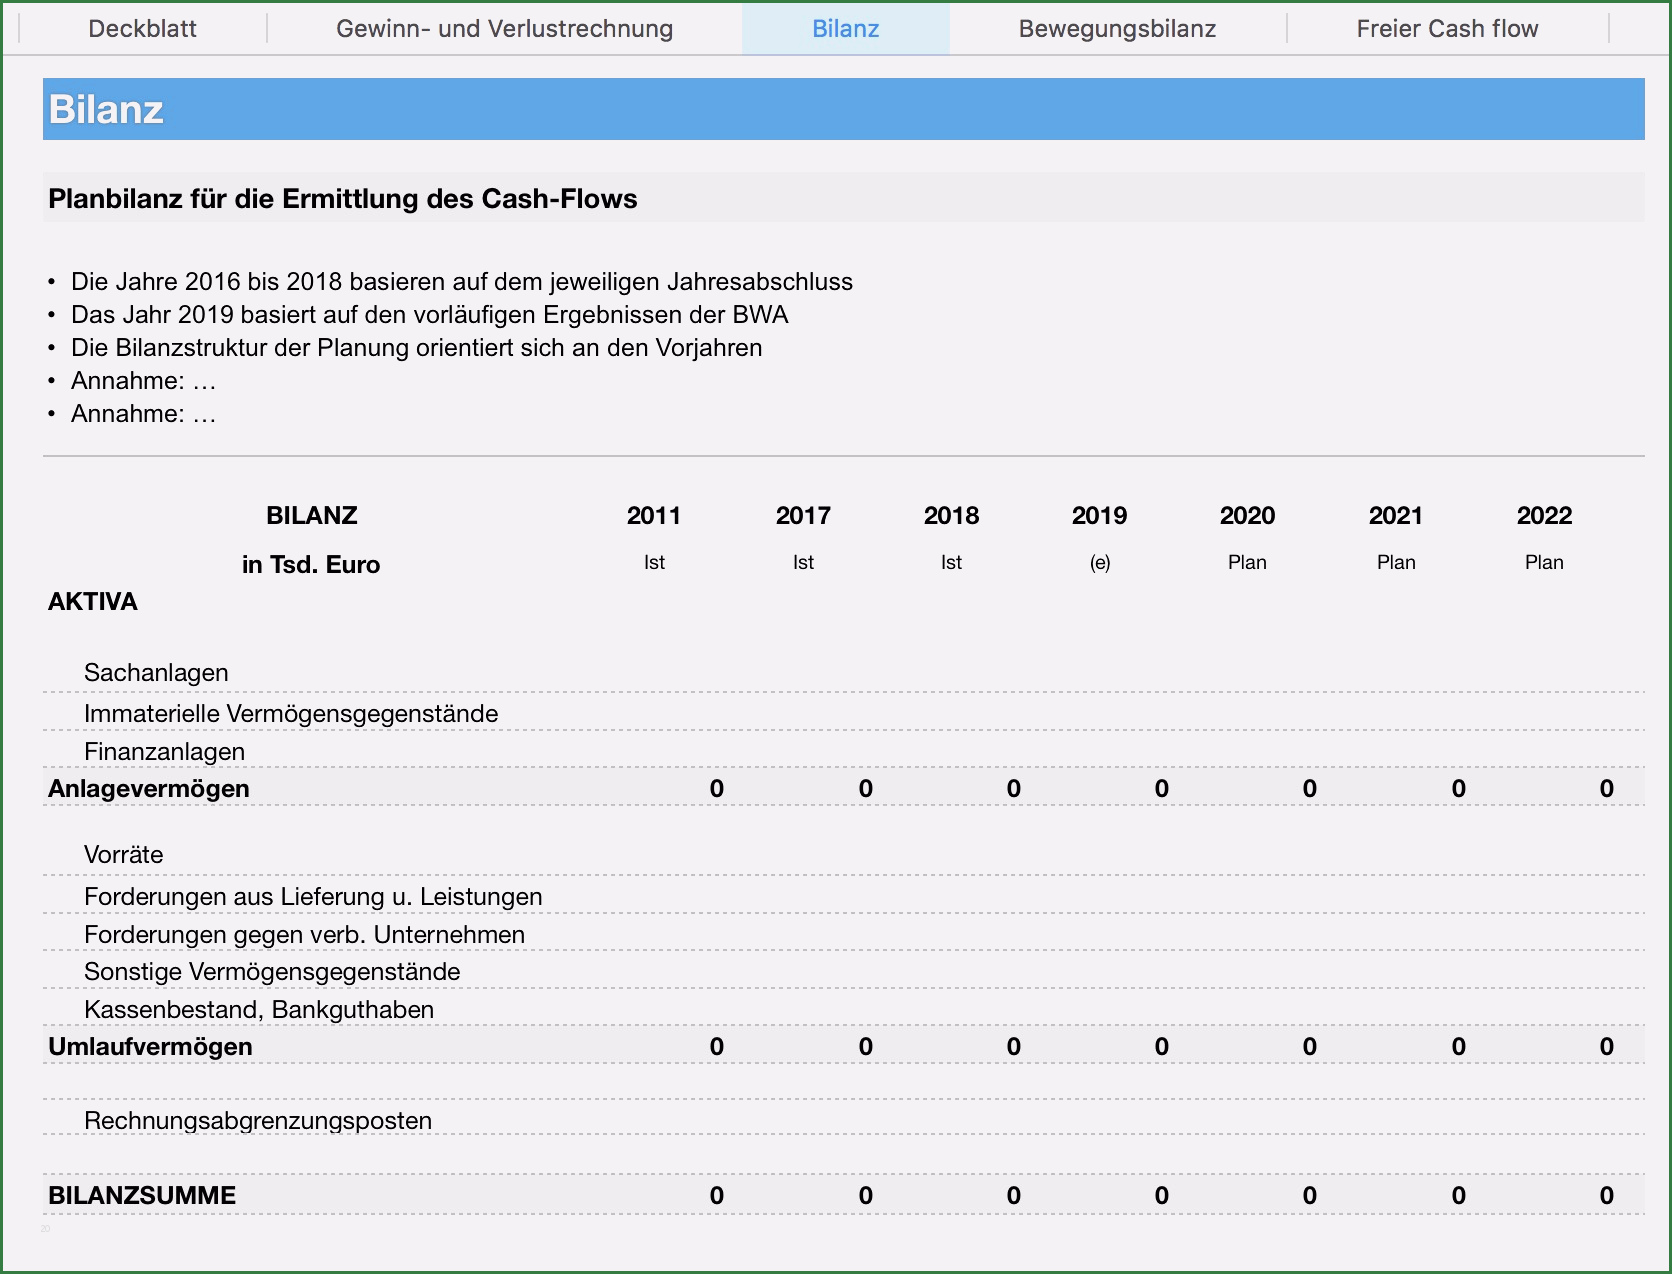Select the Planbilanz subtitle heading
This screenshot has width=1672, height=1274.
pos(342,198)
